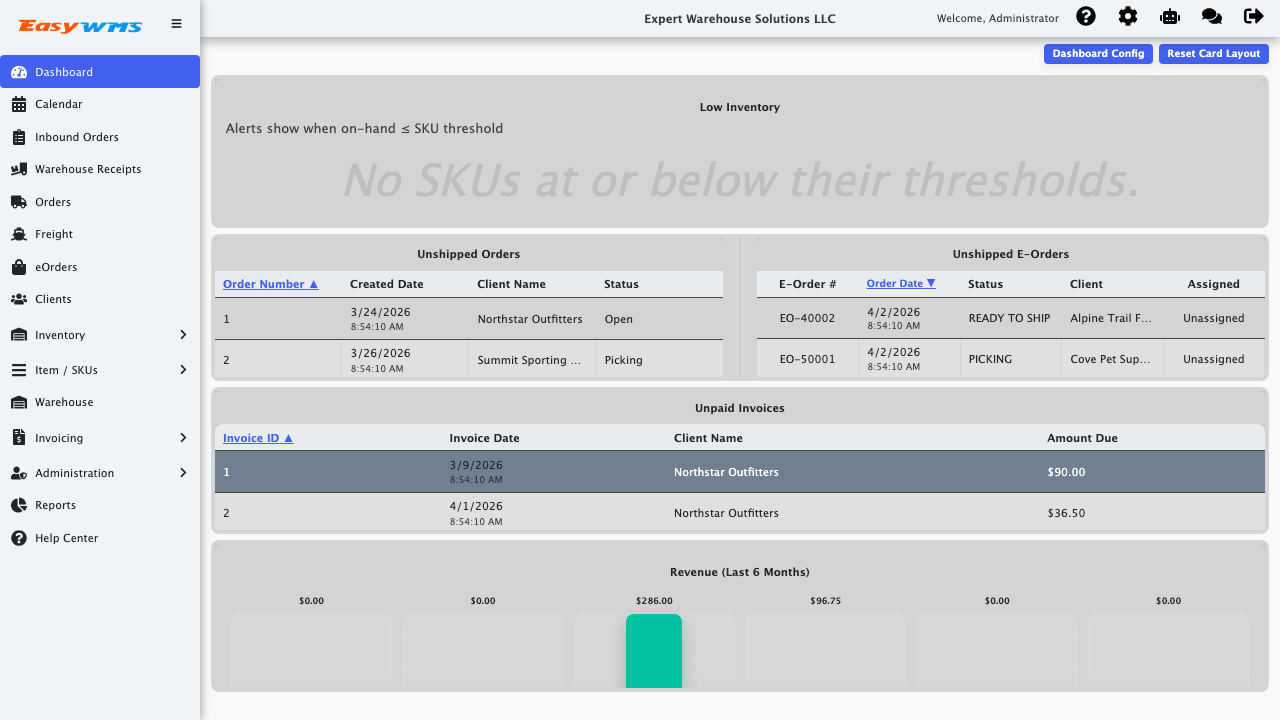Image resolution: width=1280 pixels, height=720 pixels.
Task: Click the Orders truck icon
Action: [x=19, y=202]
